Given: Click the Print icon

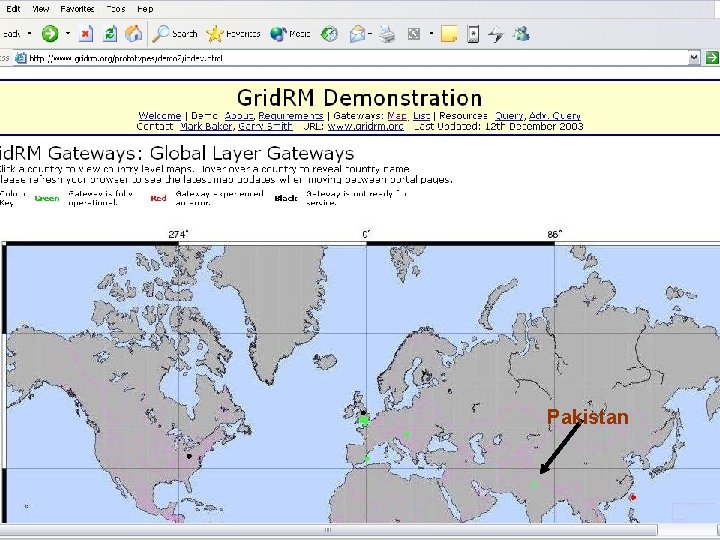Looking at the screenshot, I should point(387,34).
